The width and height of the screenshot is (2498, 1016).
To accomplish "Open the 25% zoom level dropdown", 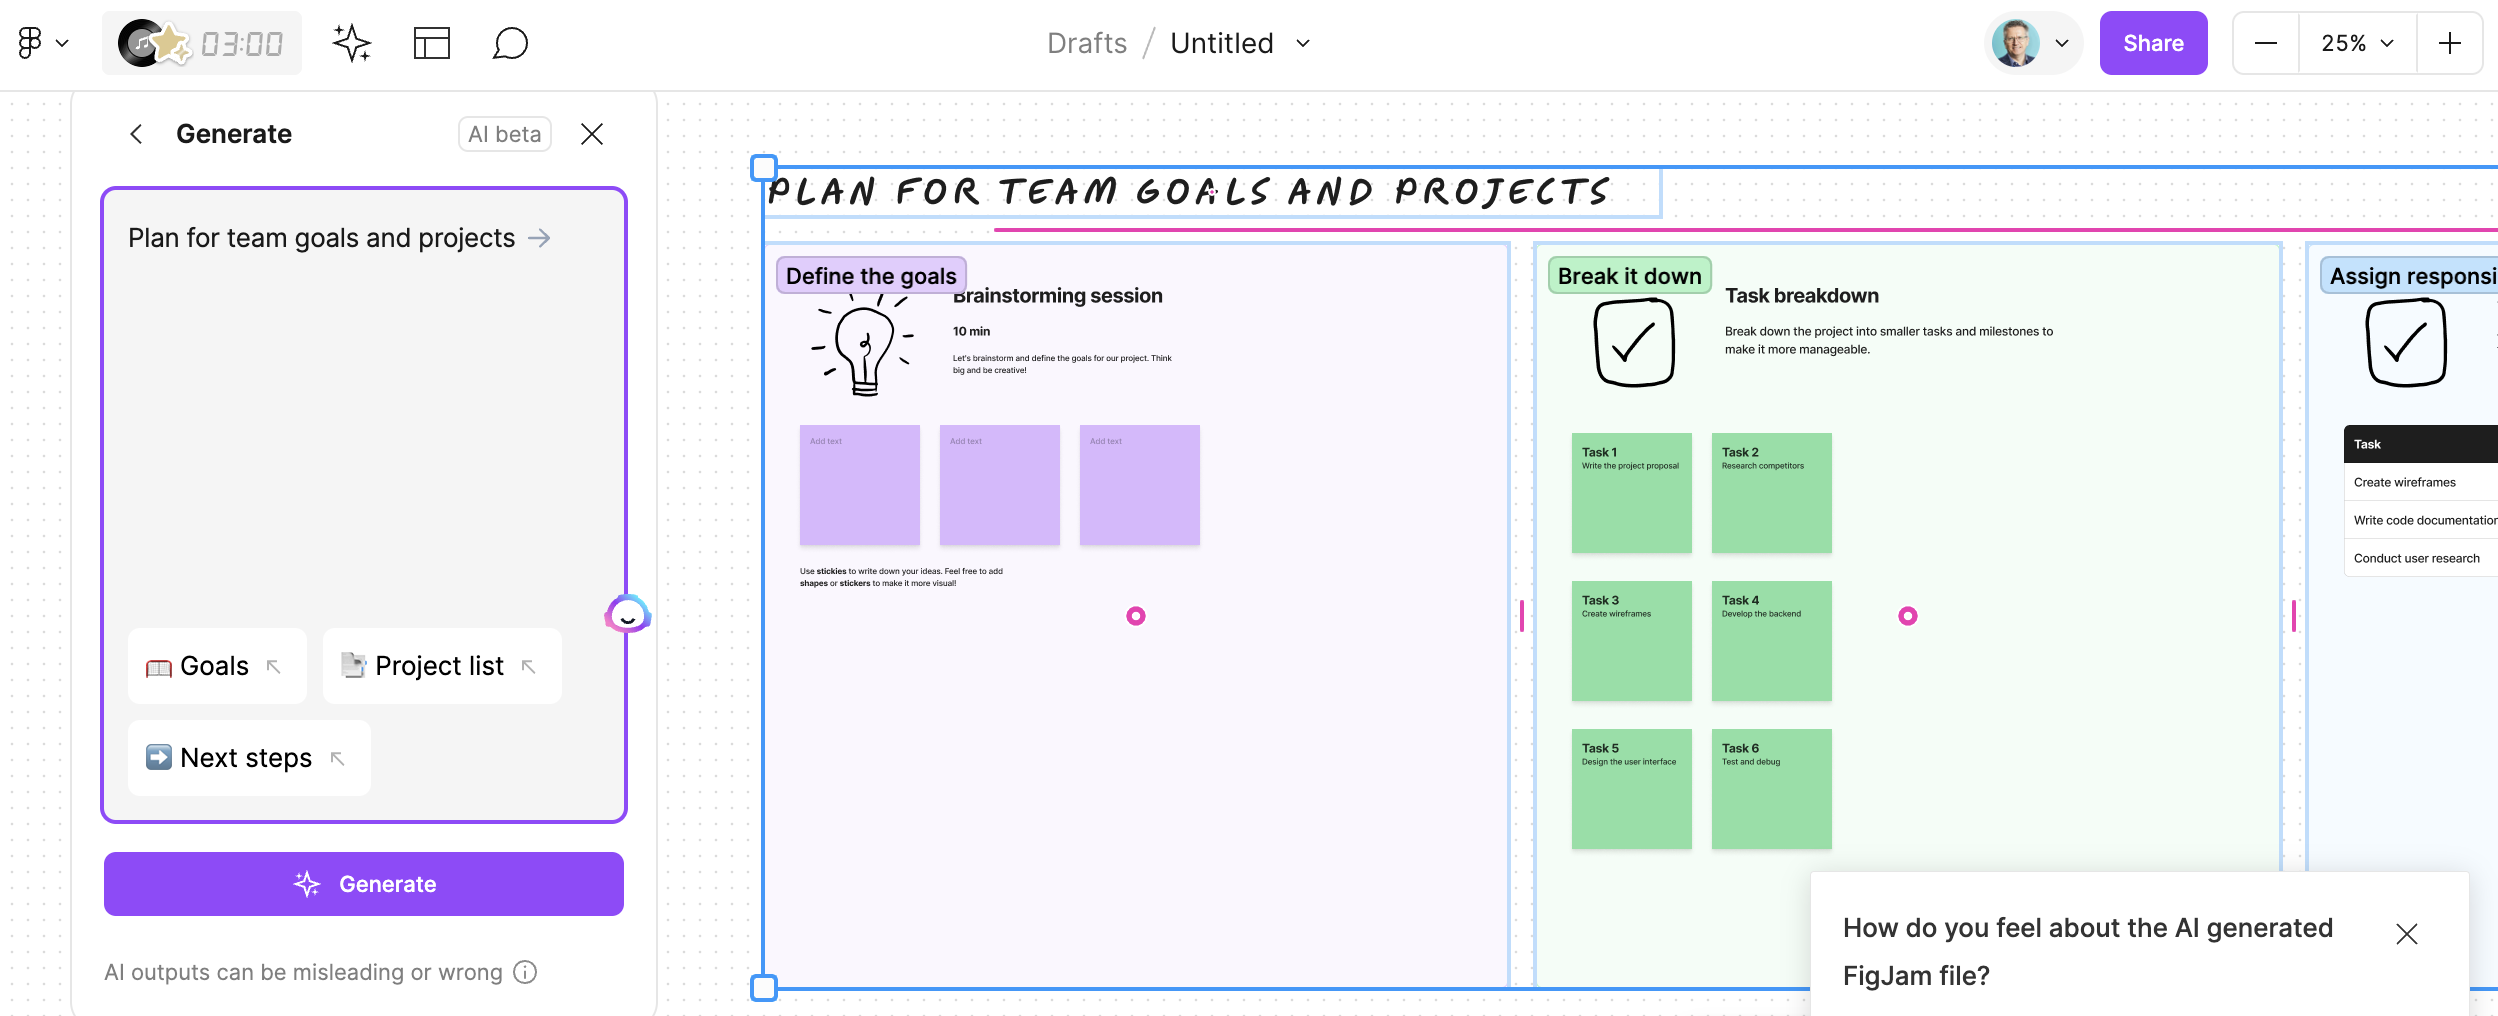I will [2357, 43].
